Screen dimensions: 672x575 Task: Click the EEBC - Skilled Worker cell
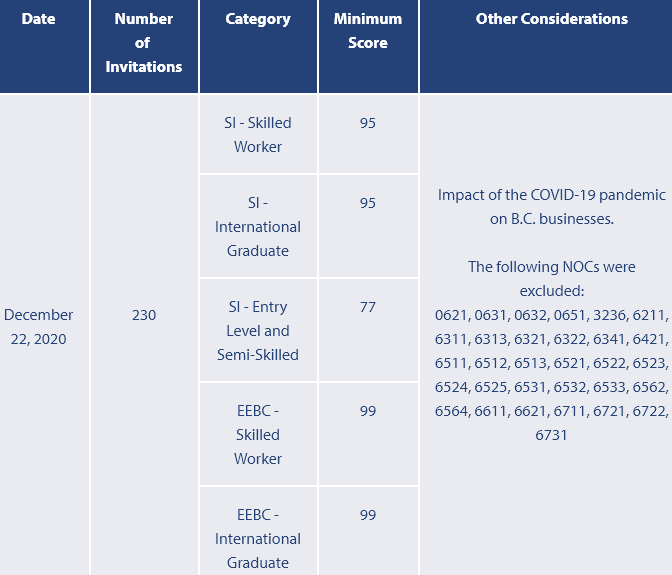tap(258, 435)
